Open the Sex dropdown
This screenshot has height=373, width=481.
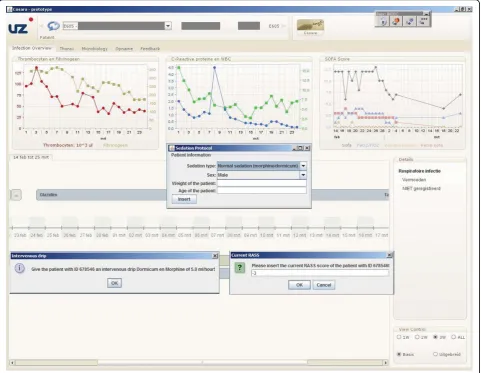coord(303,175)
